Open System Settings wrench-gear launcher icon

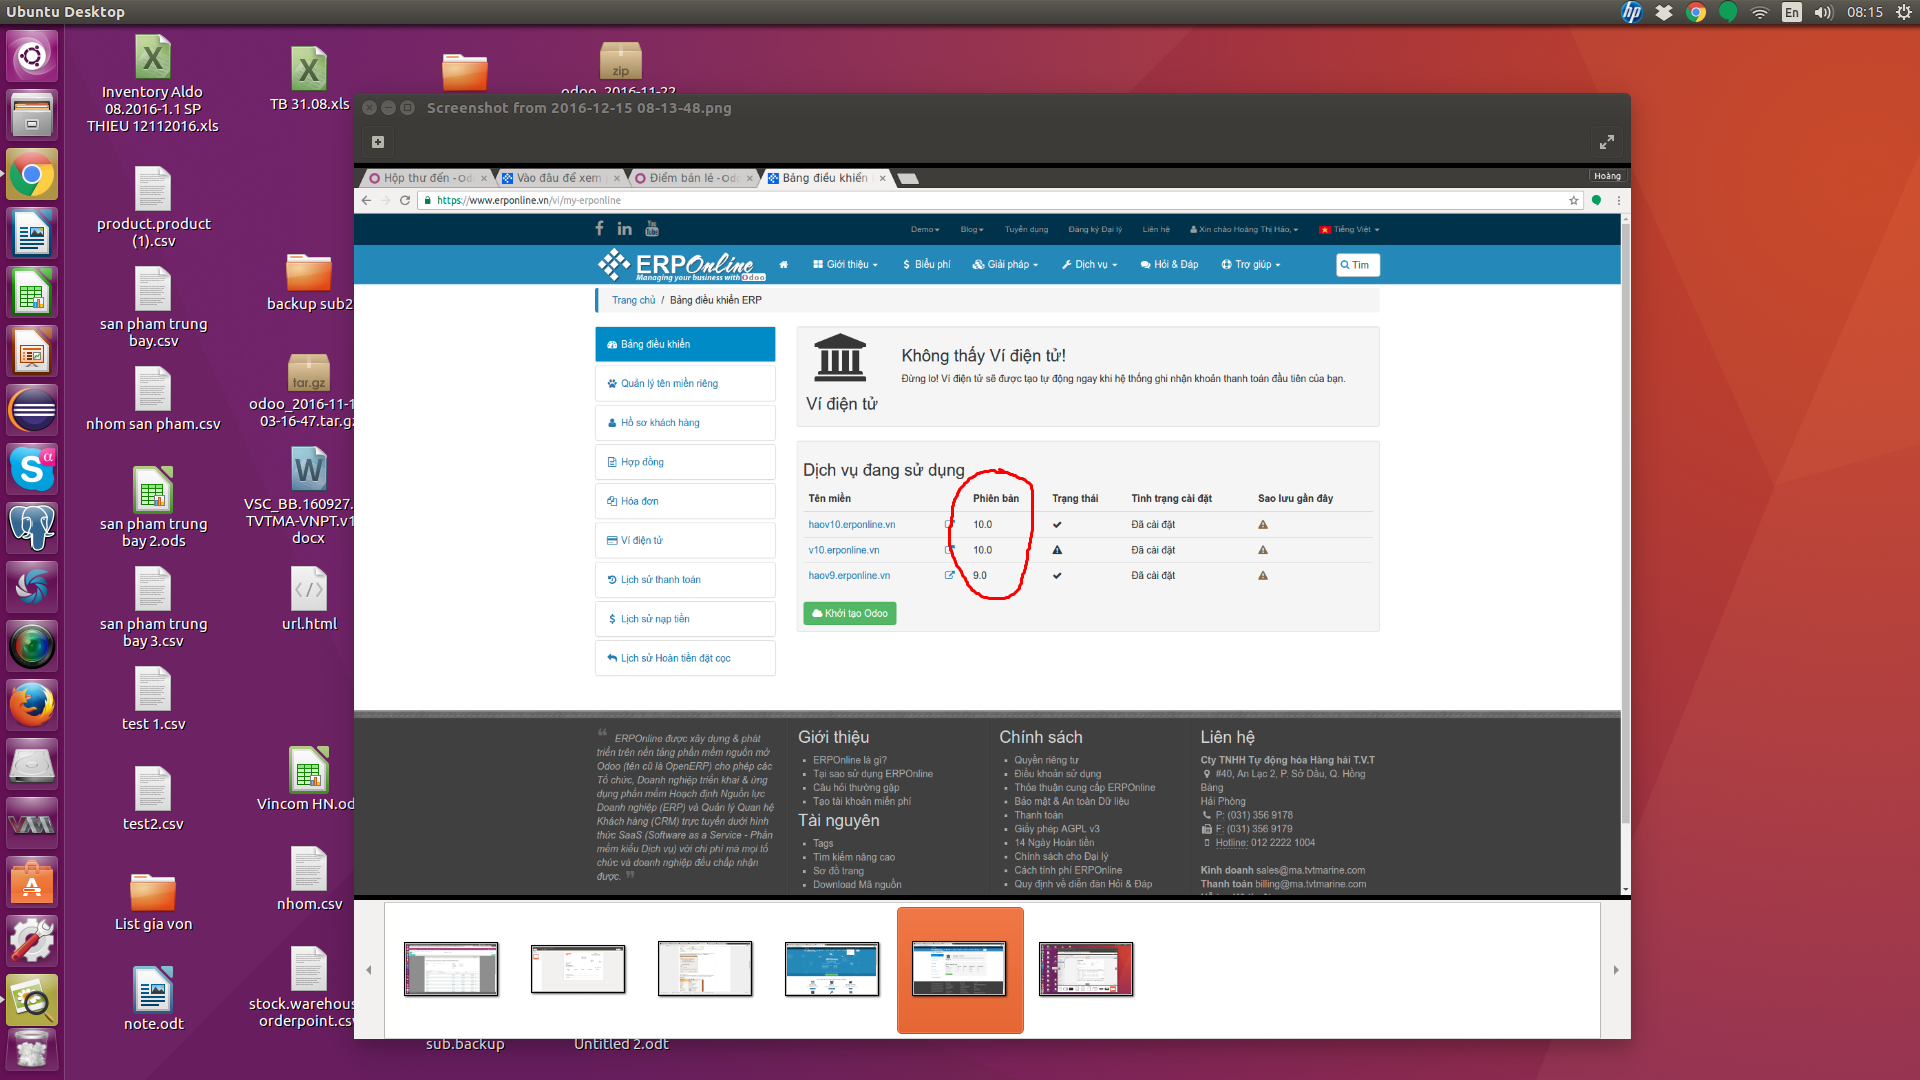tap(32, 941)
